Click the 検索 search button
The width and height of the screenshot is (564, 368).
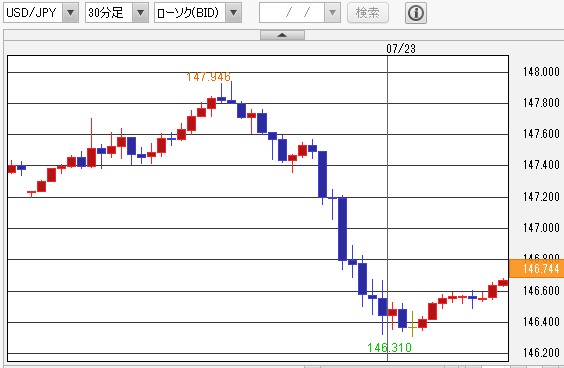tap(368, 13)
